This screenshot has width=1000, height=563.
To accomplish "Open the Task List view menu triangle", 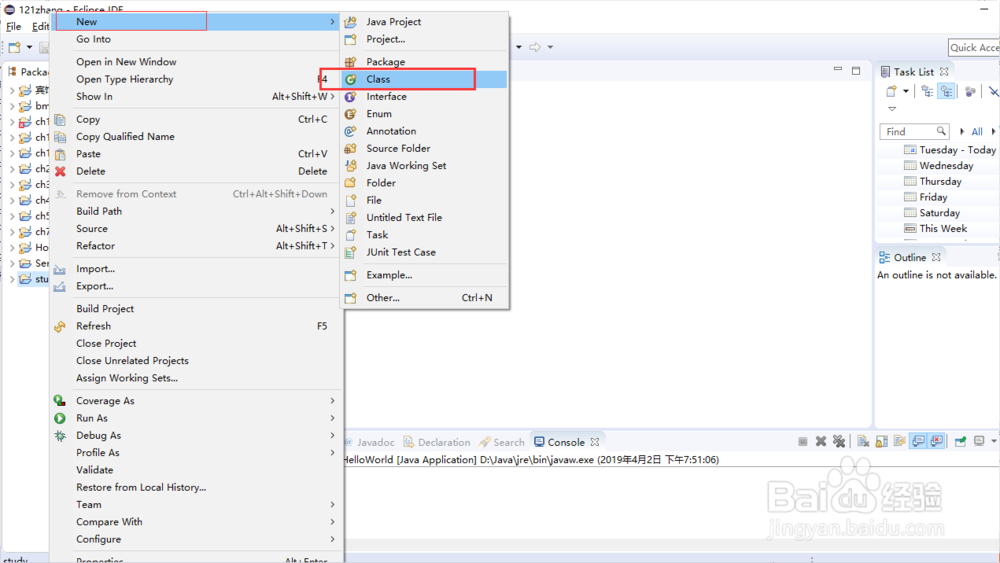I will pos(892,109).
